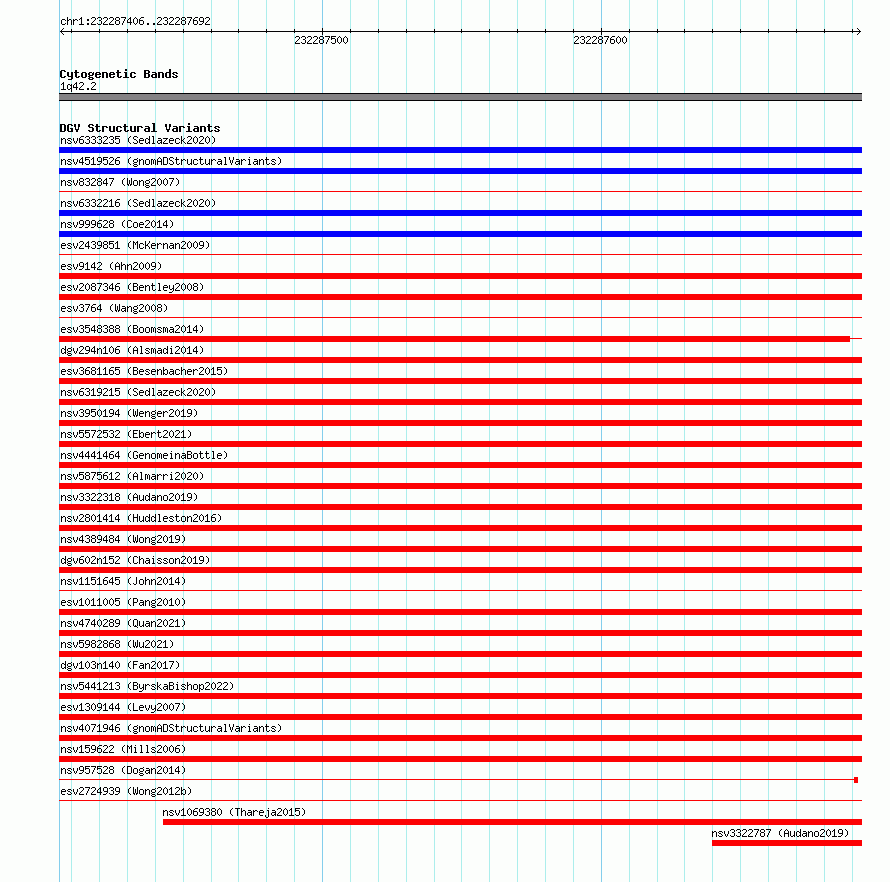Open nsv5441213 (ByrskaBishop2022) entry
The height and width of the screenshot is (882, 890).
pos(147,686)
